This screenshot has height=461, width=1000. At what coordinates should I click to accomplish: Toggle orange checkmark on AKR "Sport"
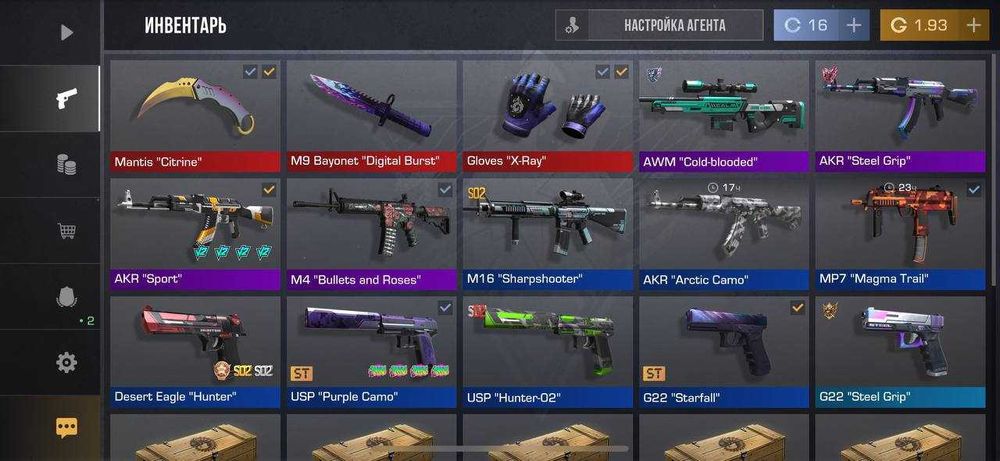pyautogui.click(x=269, y=189)
